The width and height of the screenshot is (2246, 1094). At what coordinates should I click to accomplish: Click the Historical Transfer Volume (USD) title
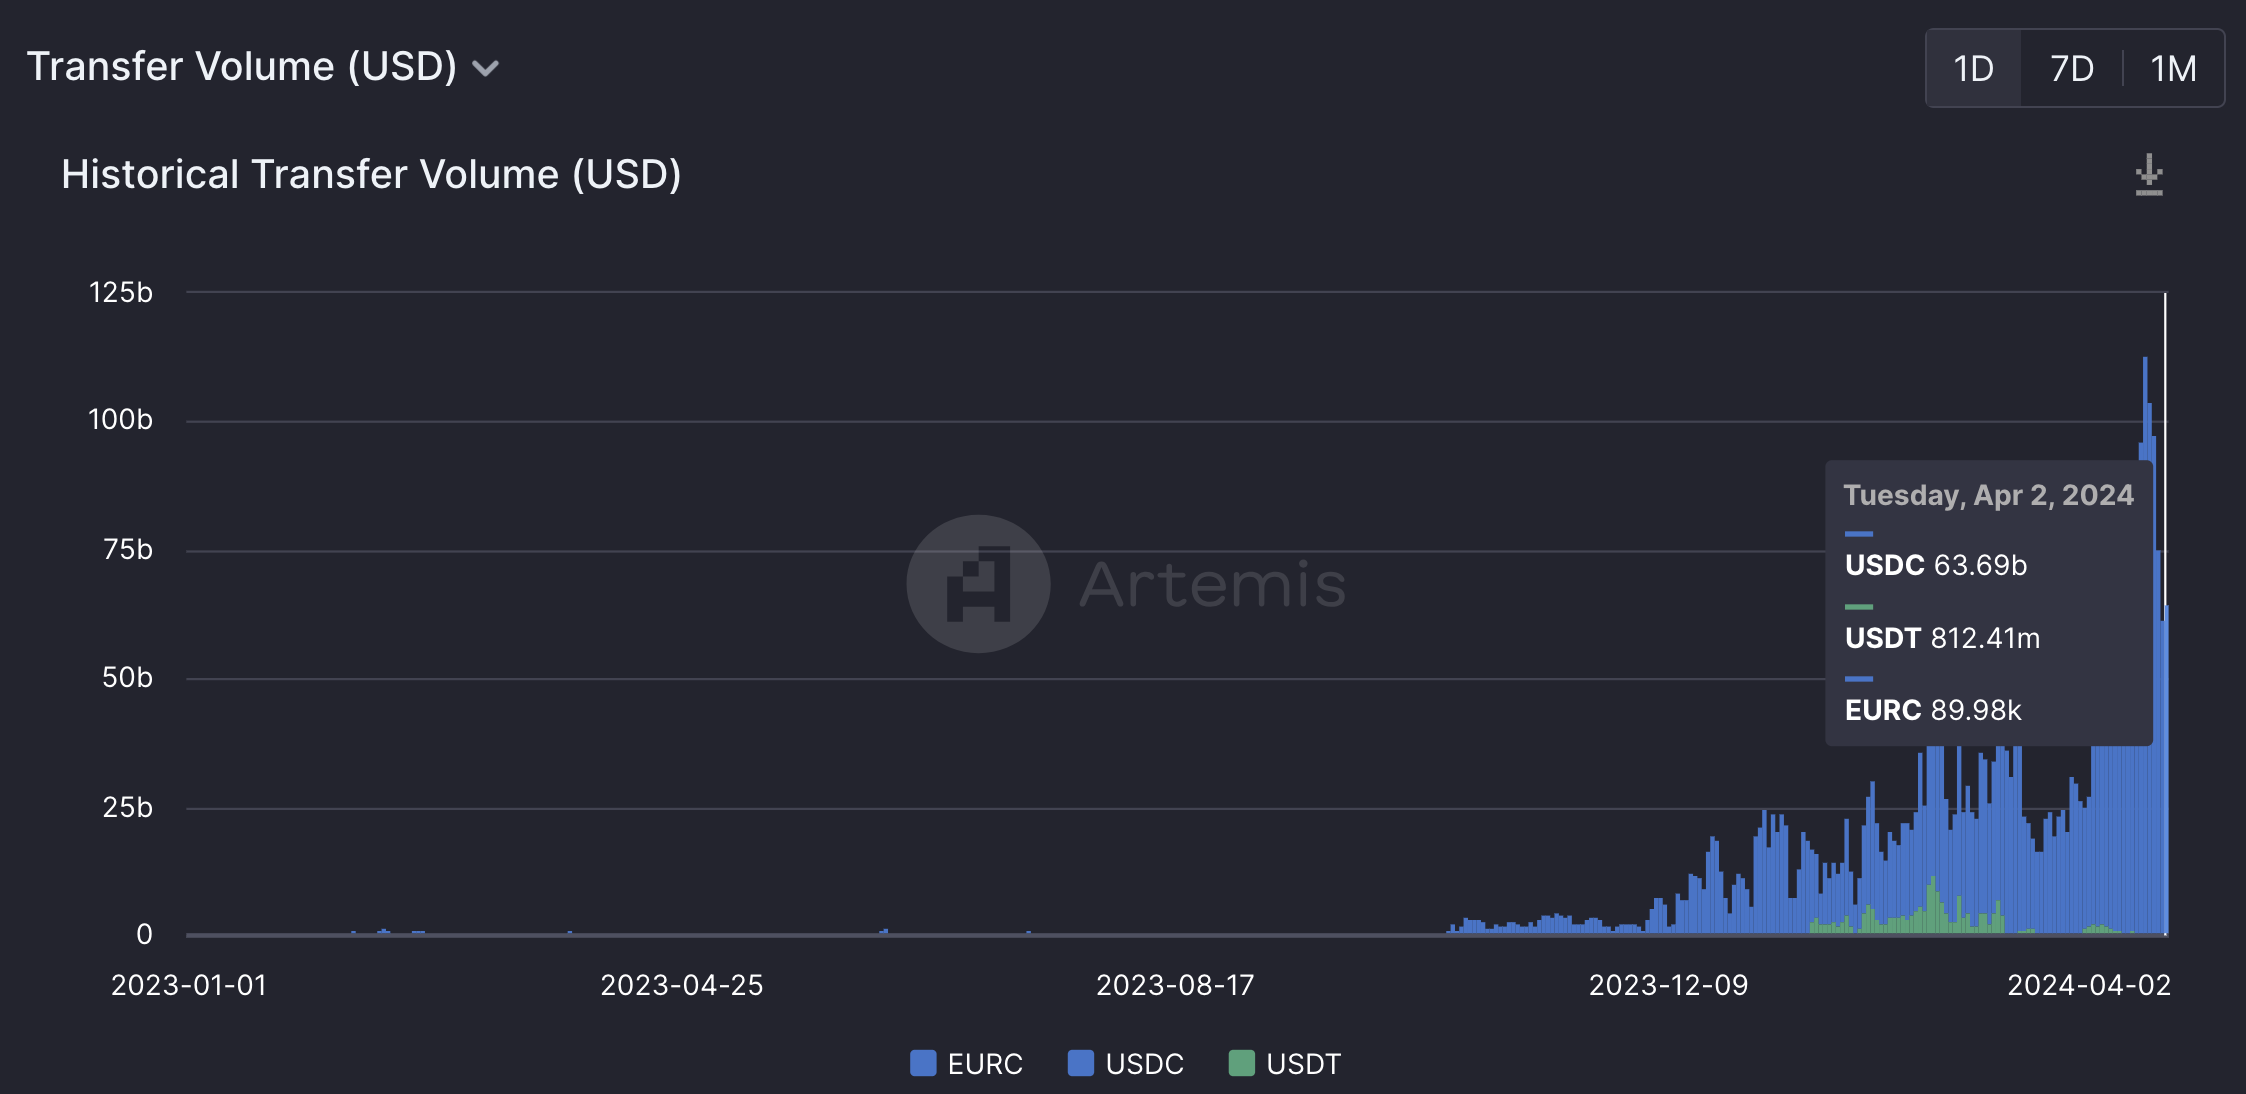[371, 175]
